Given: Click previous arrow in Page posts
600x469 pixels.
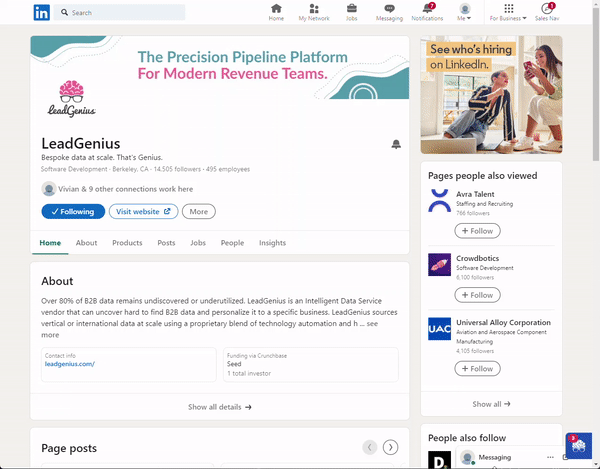Looking at the screenshot, I should tap(370, 447).
